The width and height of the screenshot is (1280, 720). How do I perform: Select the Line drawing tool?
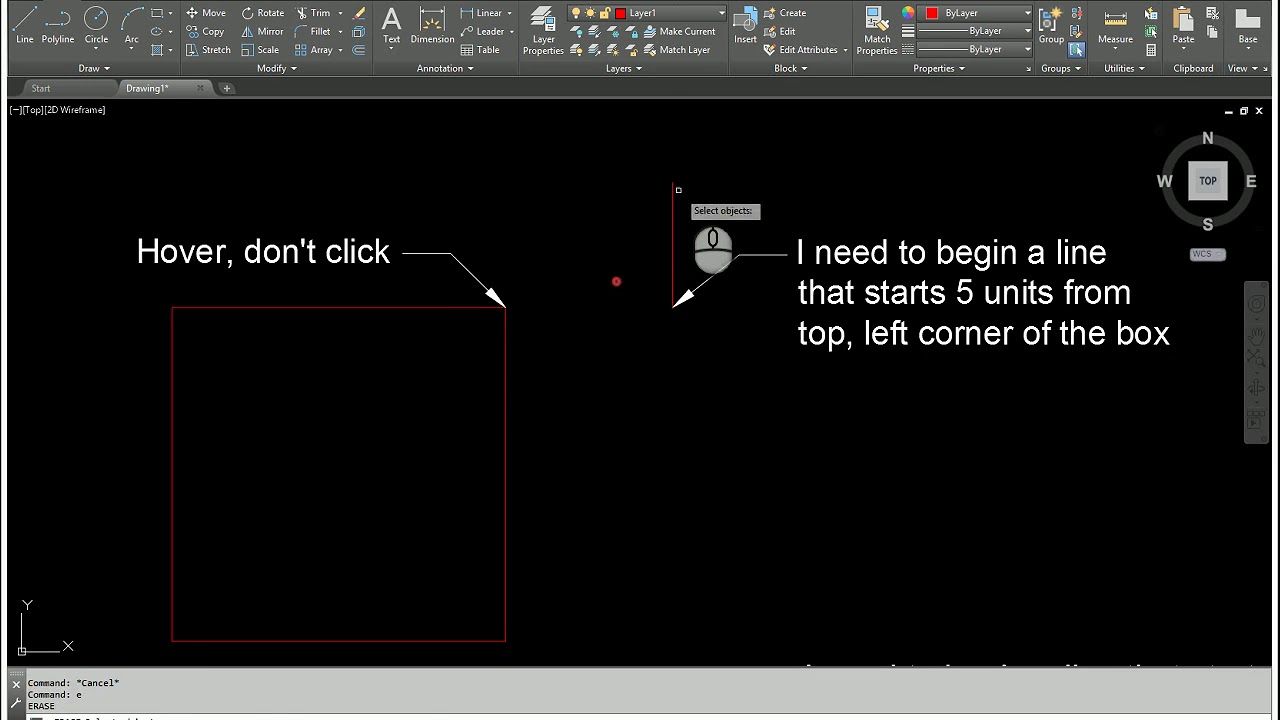[24, 25]
